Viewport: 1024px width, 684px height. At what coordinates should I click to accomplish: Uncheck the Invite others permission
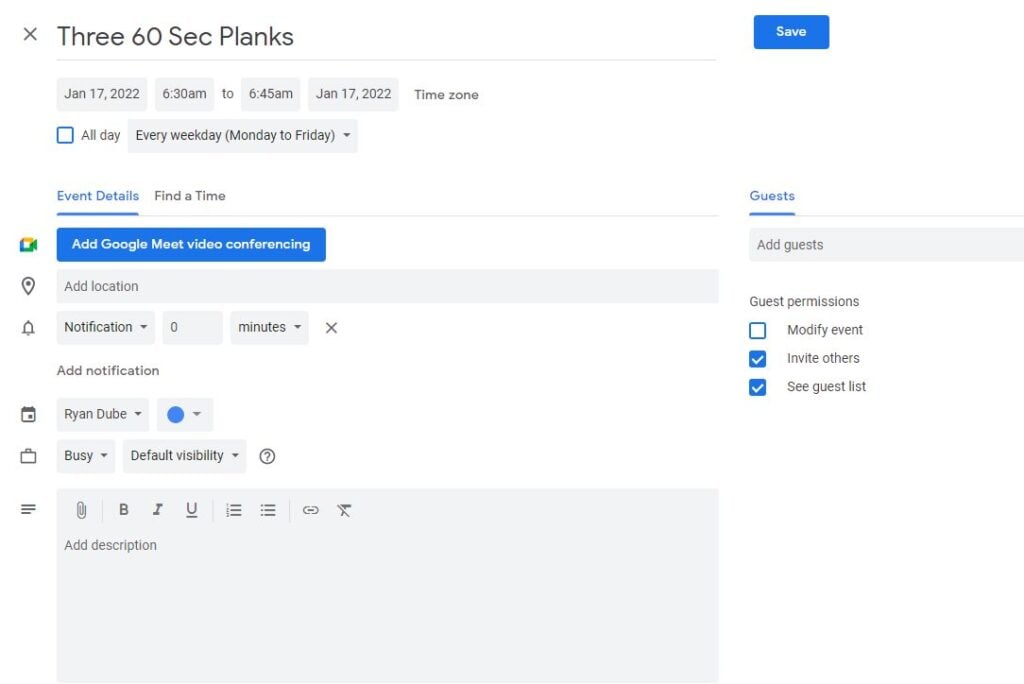(x=758, y=359)
